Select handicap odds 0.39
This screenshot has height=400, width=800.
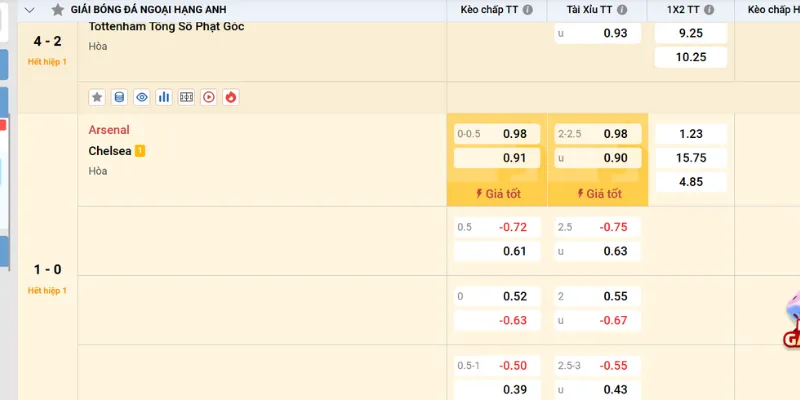497,390
